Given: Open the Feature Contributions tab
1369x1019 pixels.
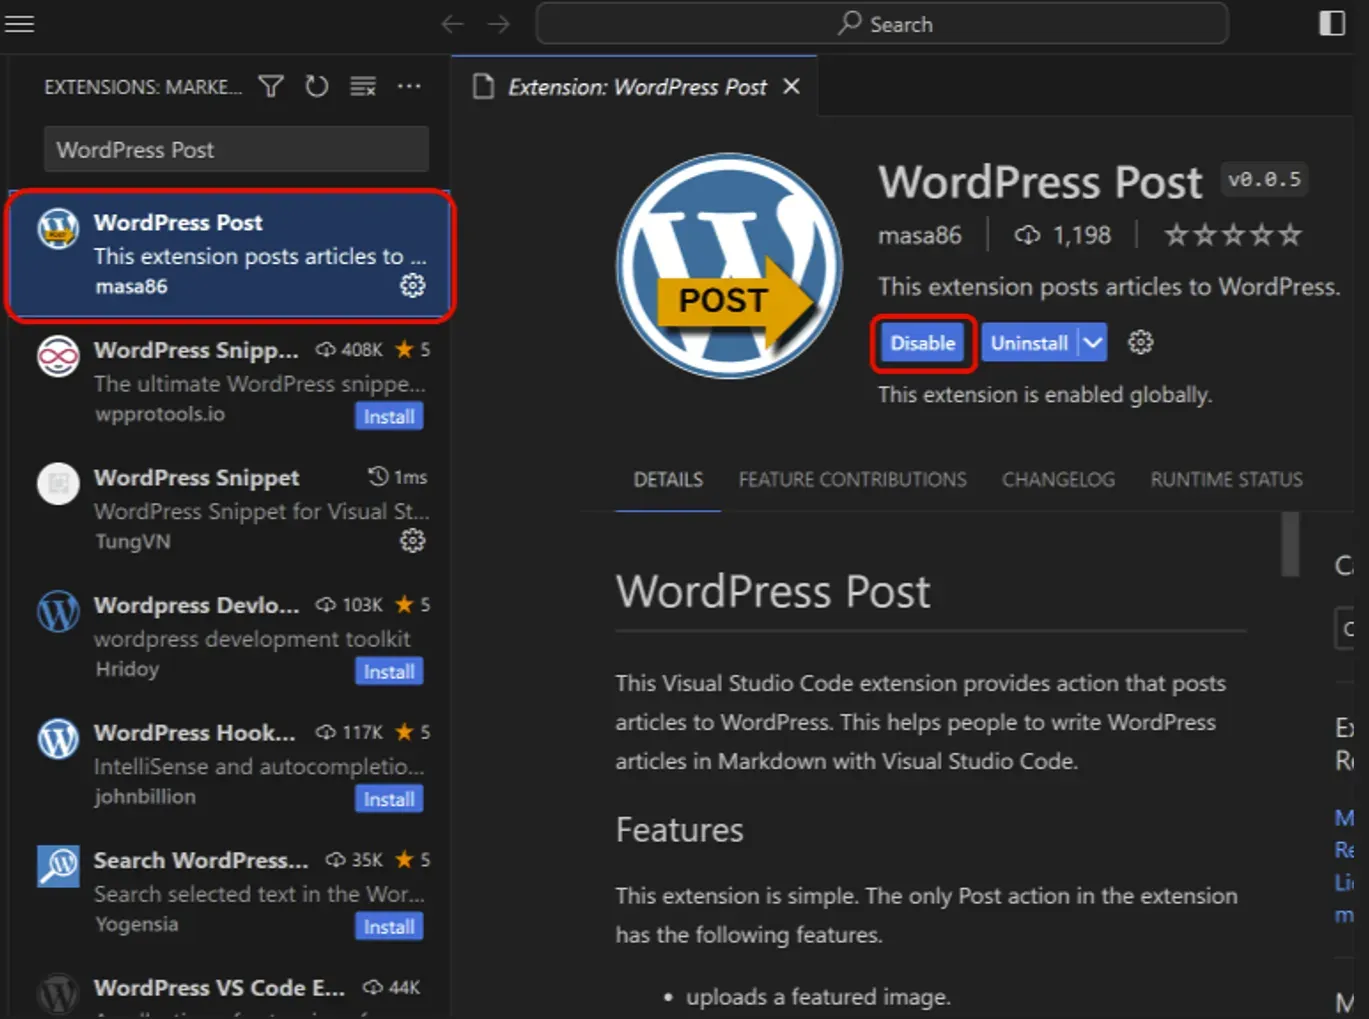Looking at the screenshot, I should click(x=852, y=480).
